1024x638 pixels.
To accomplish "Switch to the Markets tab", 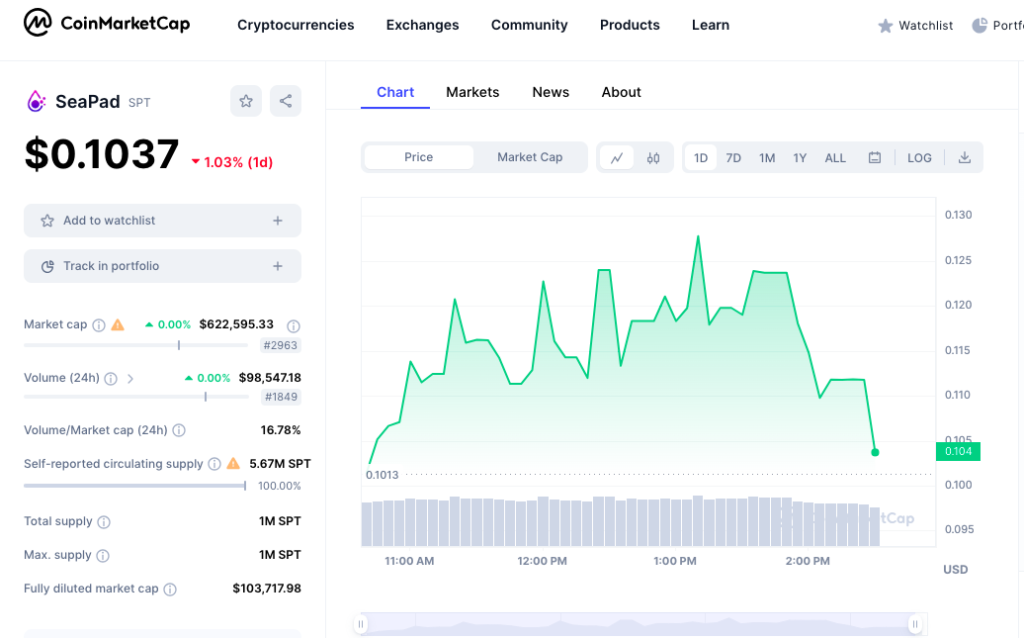I will click(x=472, y=92).
